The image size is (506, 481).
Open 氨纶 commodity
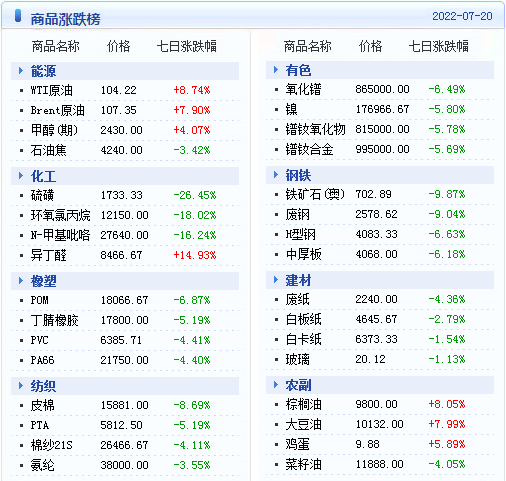click(x=42, y=465)
